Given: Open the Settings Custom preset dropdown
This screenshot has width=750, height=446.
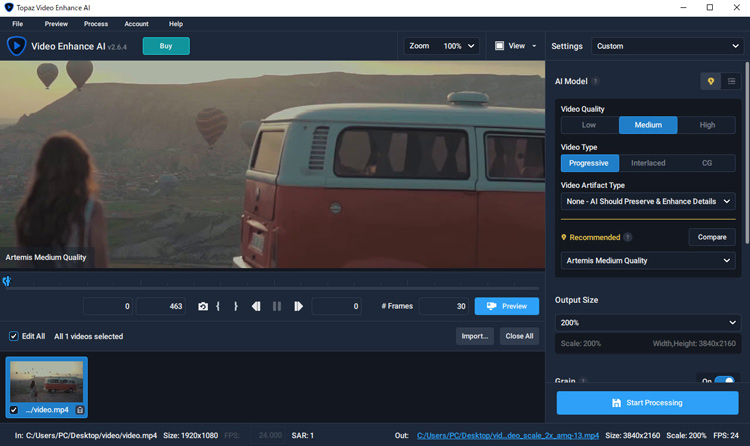Looking at the screenshot, I should (667, 46).
